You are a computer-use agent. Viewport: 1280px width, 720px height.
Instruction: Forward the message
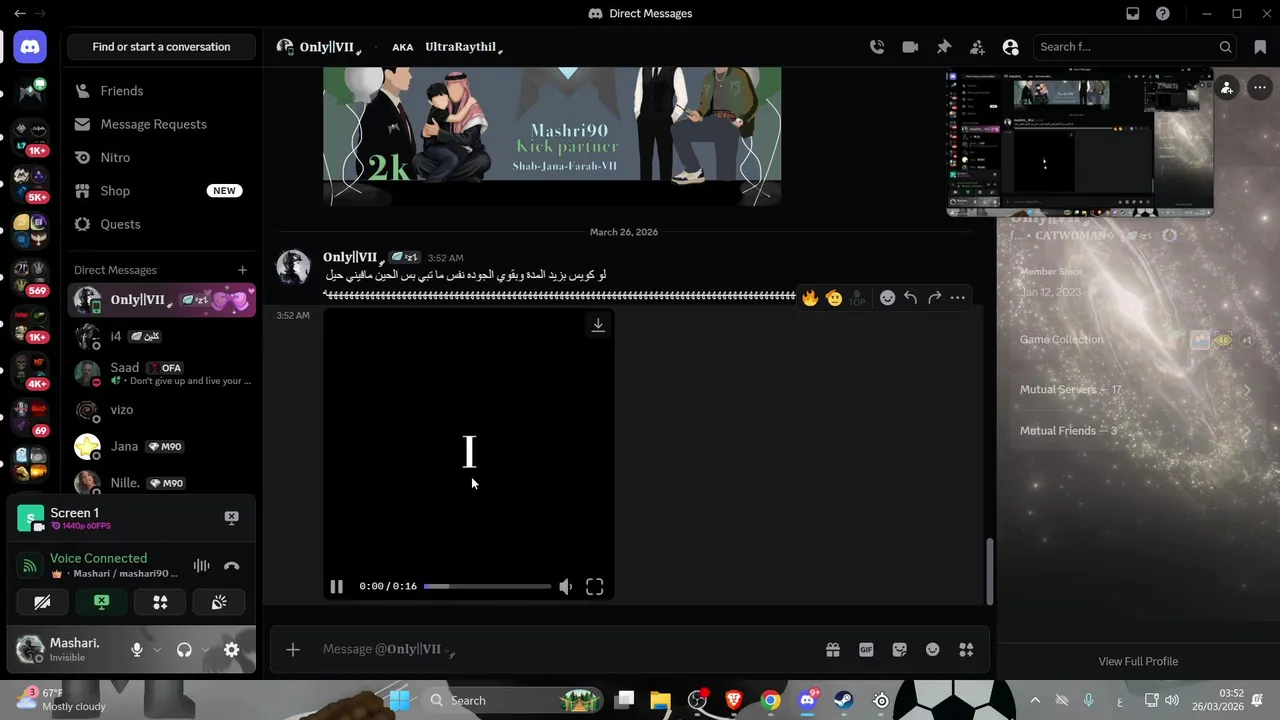[x=934, y=298]
